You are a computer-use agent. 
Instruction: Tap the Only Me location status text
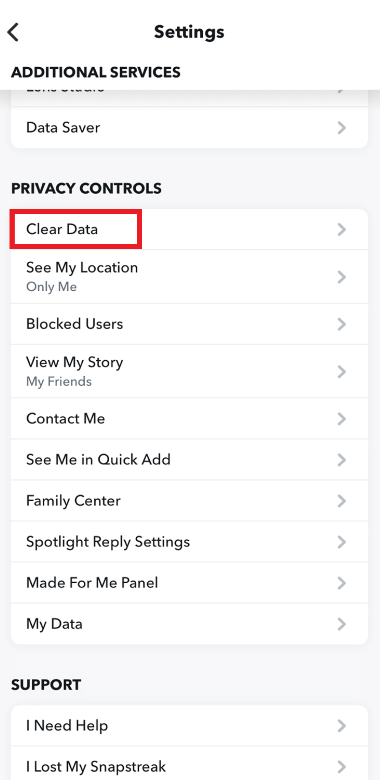pos(51,287)
